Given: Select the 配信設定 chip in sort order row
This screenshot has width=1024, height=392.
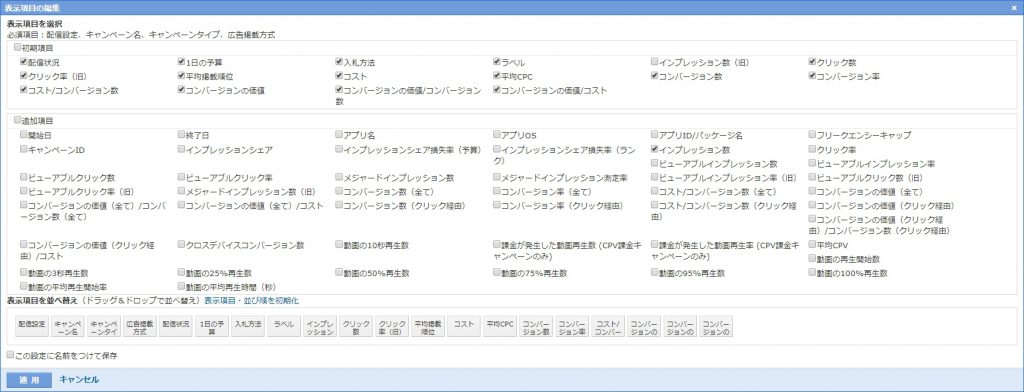Looking at the screenshot, I should click(31, 327).
